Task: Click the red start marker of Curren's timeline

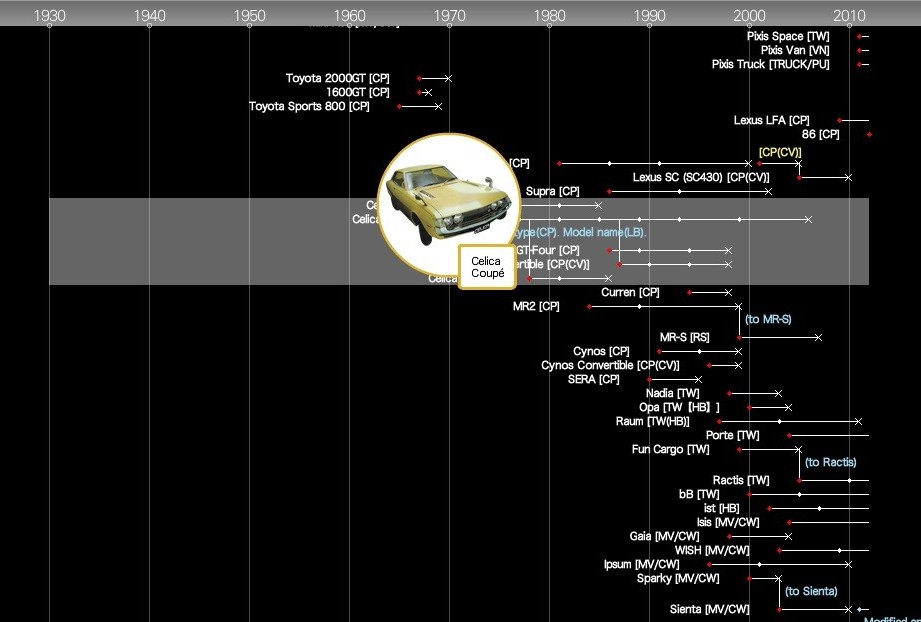Action: coord(688,292)
